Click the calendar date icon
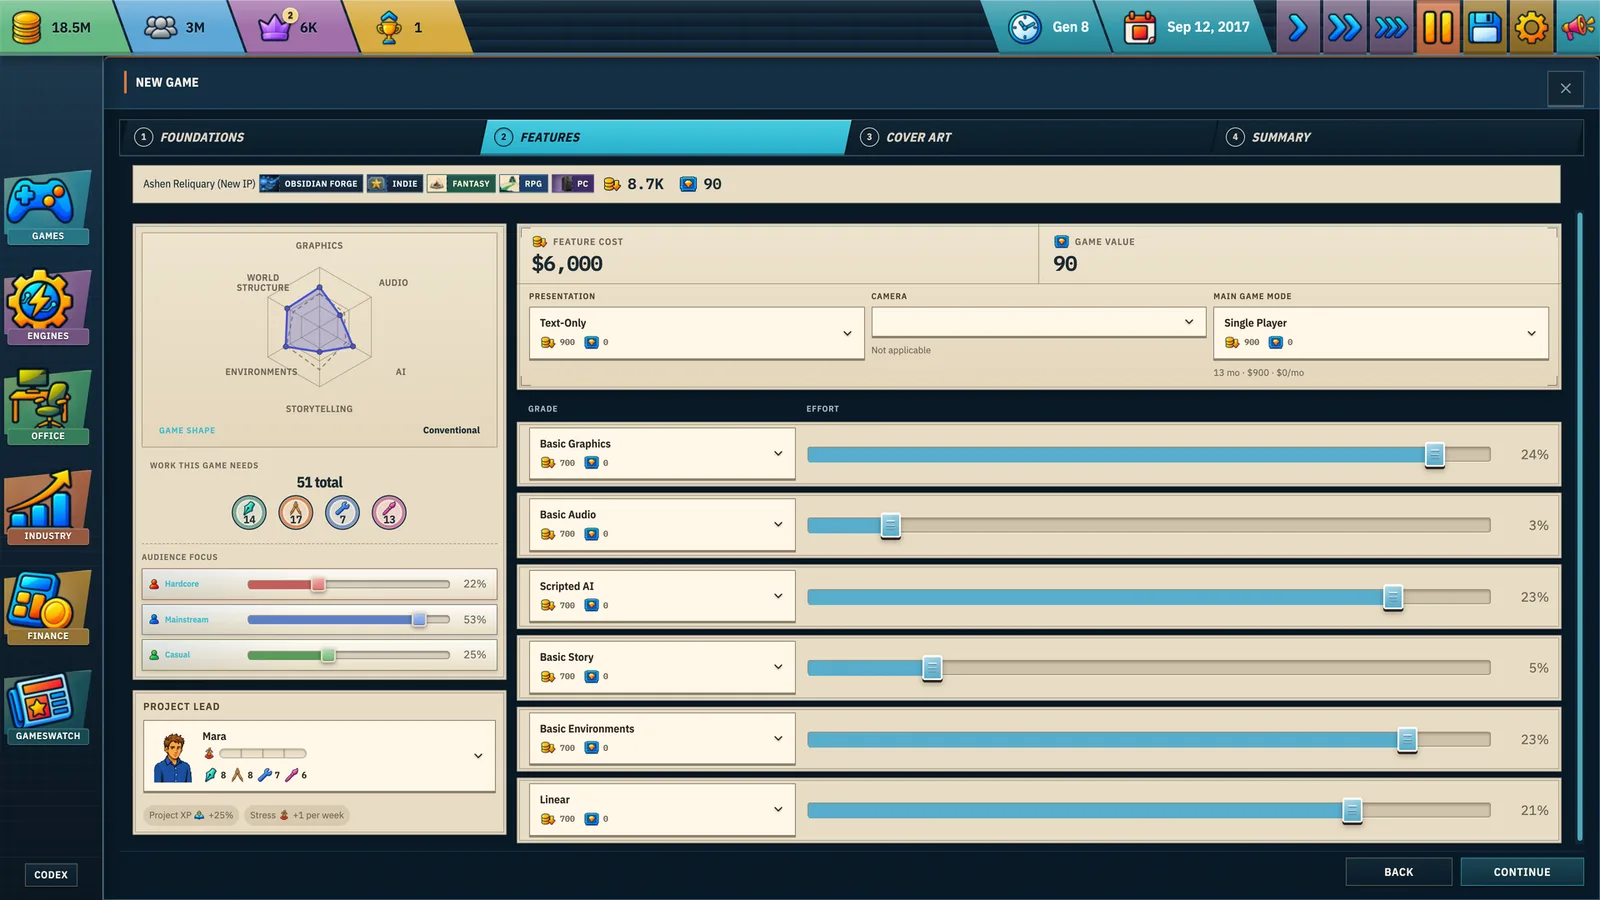Viewport: 1600px width, 900px height. (1140, 27)
